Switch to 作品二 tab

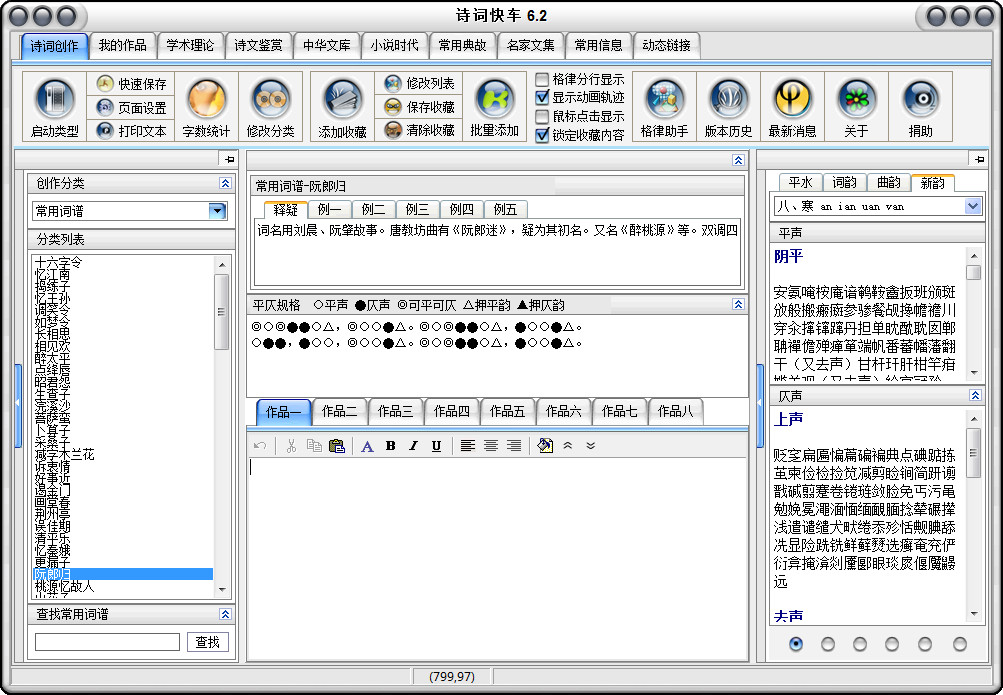(339, 411)
